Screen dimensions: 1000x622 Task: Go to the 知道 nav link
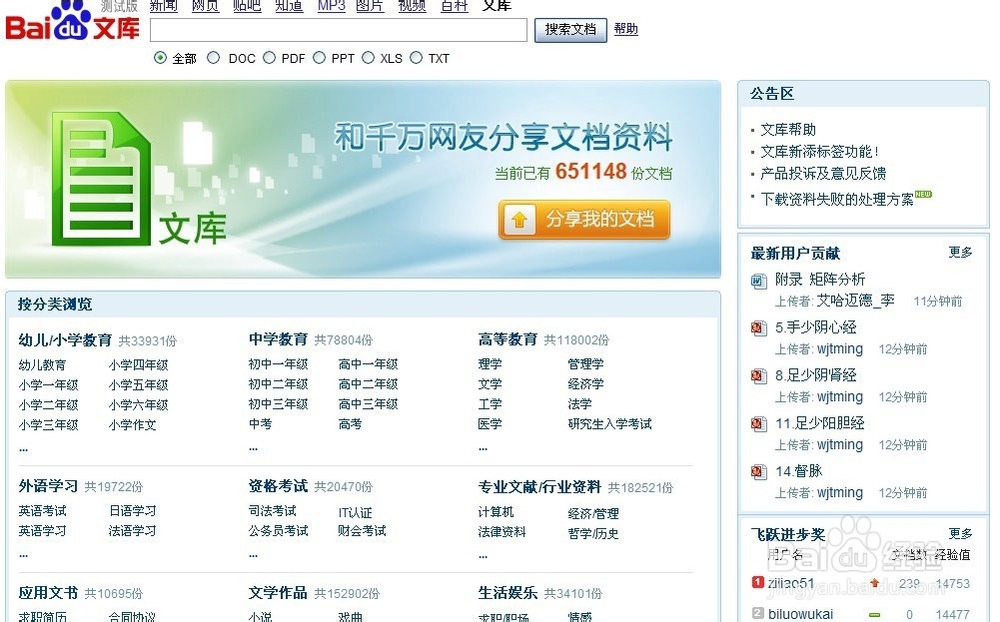pyautogui.click(x=289, y=6)
